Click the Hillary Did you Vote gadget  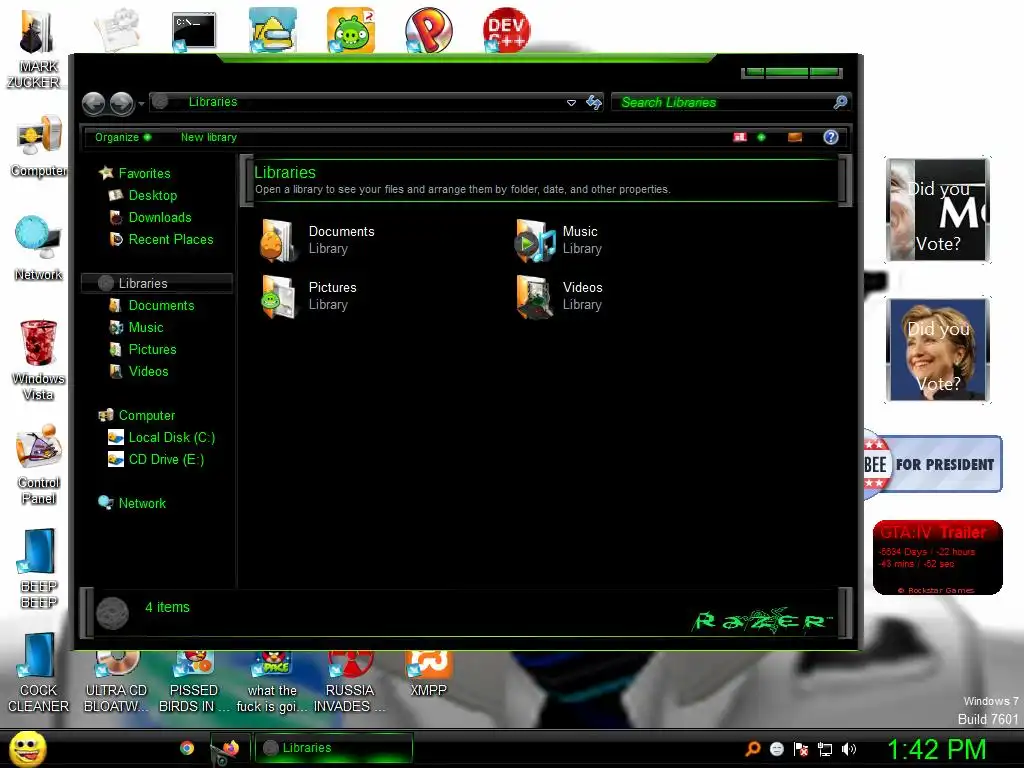tap(938, 350)
